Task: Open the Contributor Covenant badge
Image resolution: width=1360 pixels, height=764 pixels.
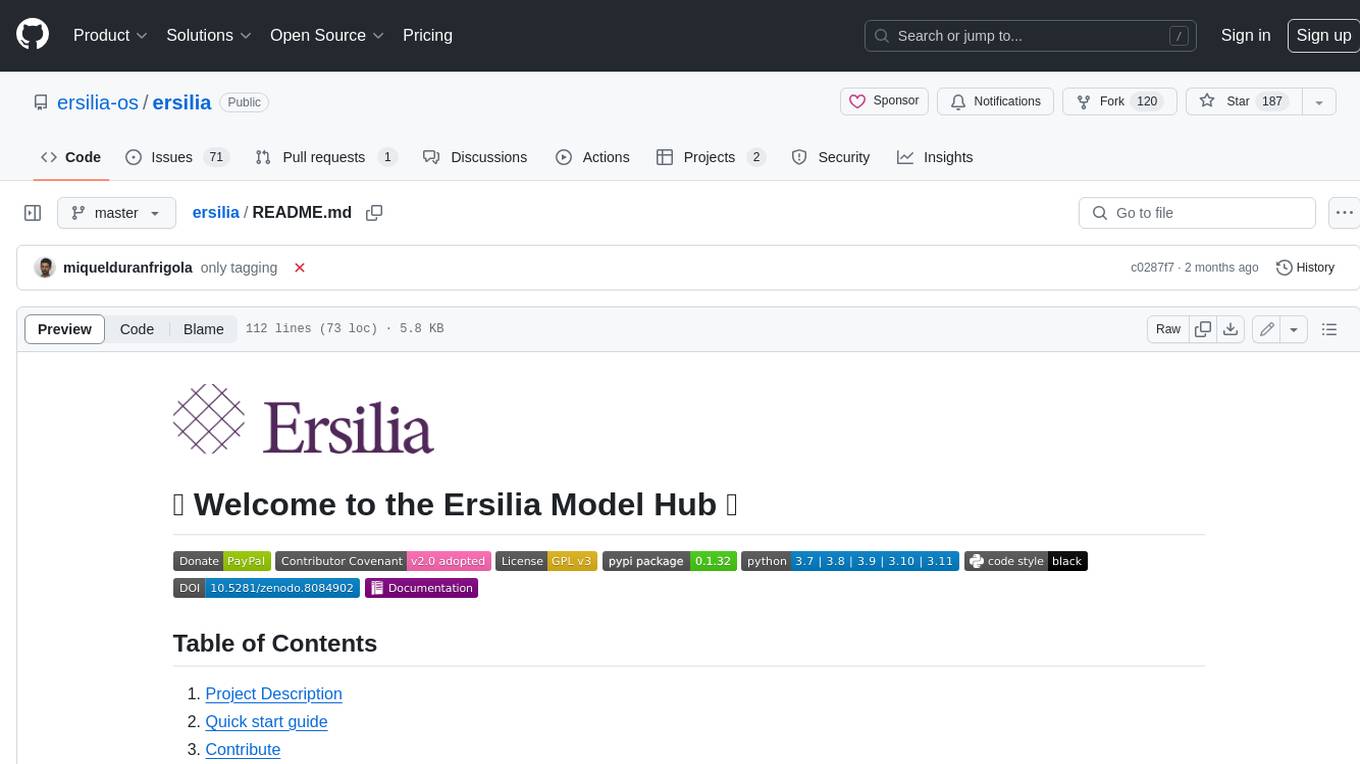Action: 383,561
